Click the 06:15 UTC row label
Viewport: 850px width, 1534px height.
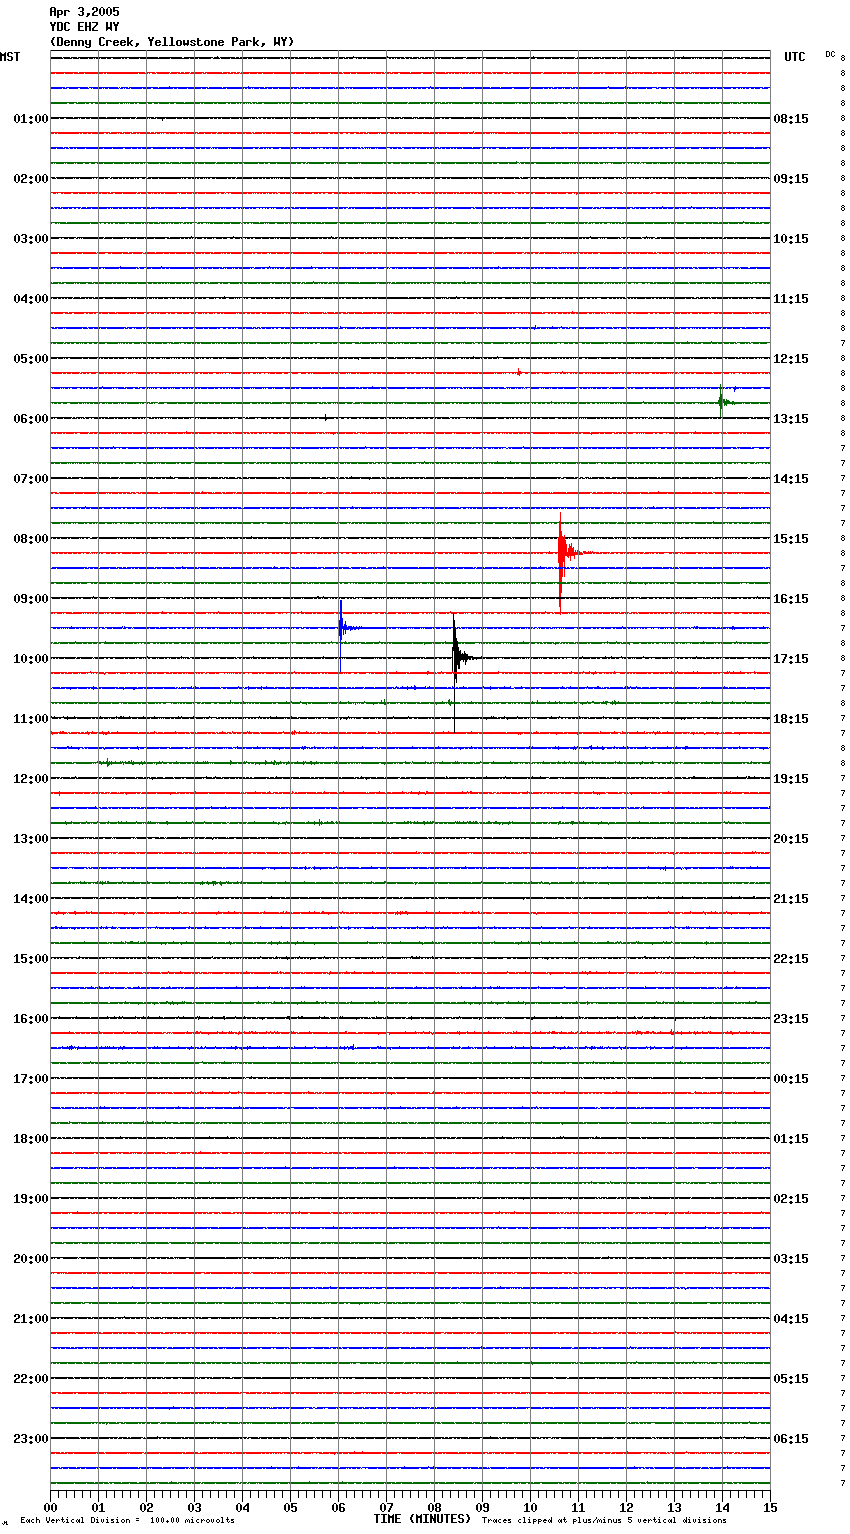click(x=791, y=1439)
